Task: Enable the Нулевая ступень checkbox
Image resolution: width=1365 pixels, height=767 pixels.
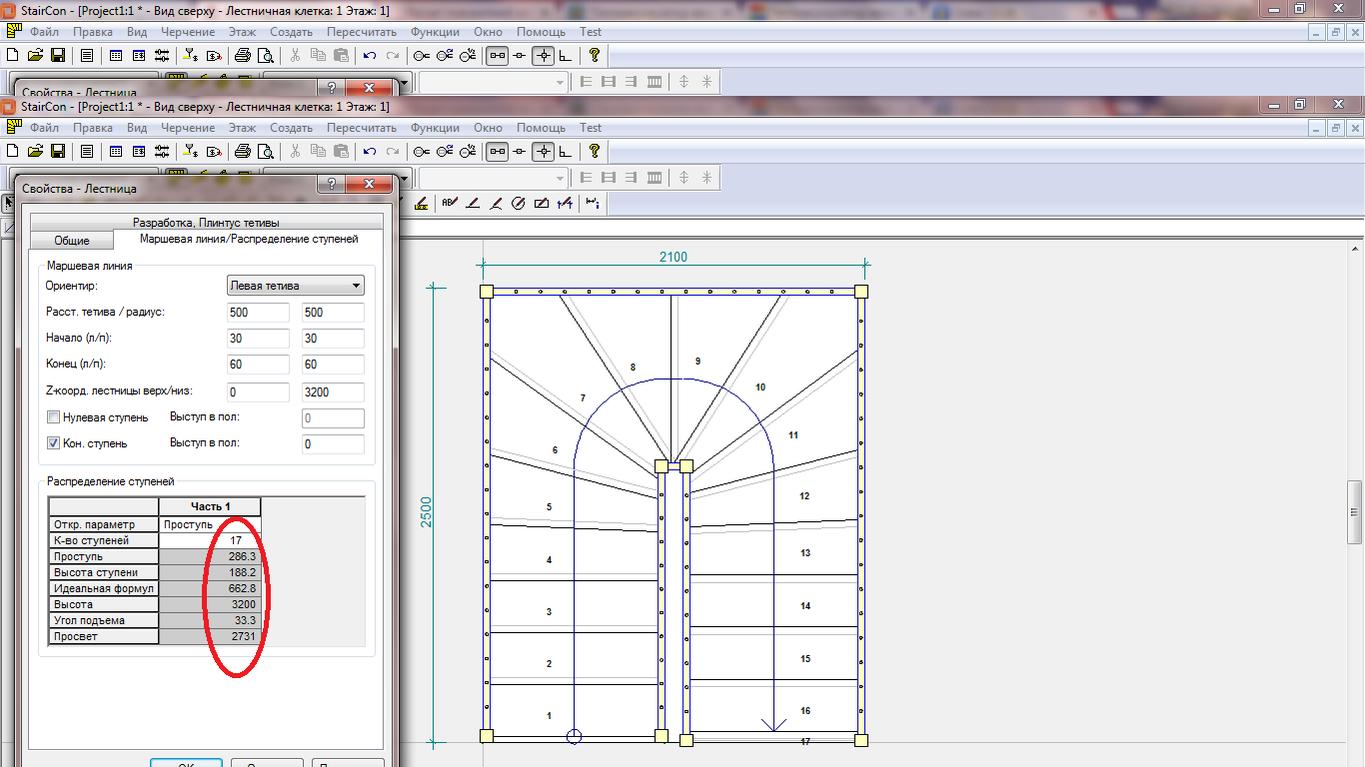Action: point(54,417)
